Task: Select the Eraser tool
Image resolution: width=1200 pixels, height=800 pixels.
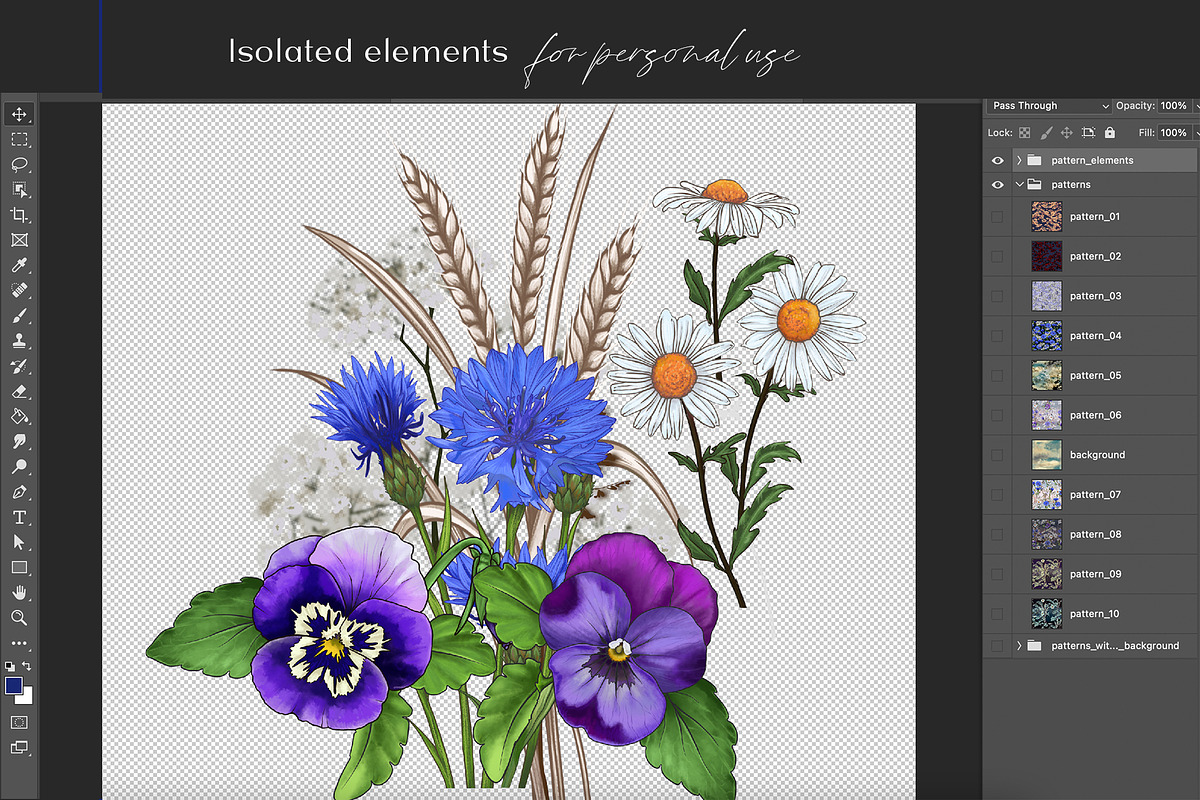Action: click(x=19, y=391)
